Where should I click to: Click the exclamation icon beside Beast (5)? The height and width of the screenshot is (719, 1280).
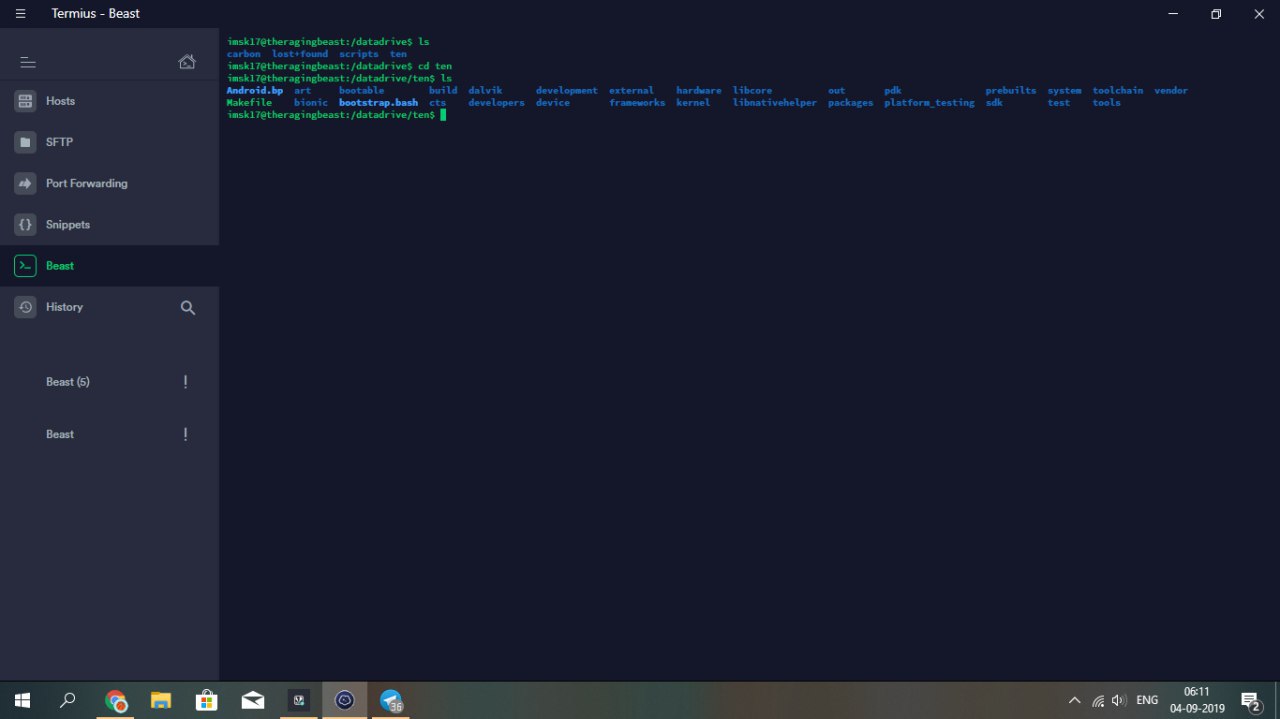click(x=185, y=381)
